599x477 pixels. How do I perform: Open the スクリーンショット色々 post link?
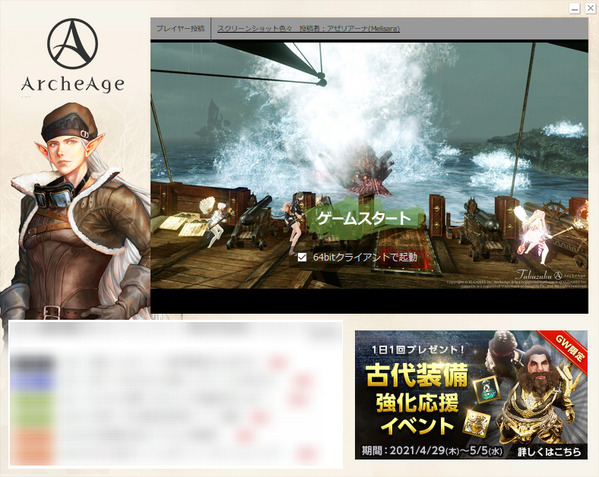[x=308, y=29]
